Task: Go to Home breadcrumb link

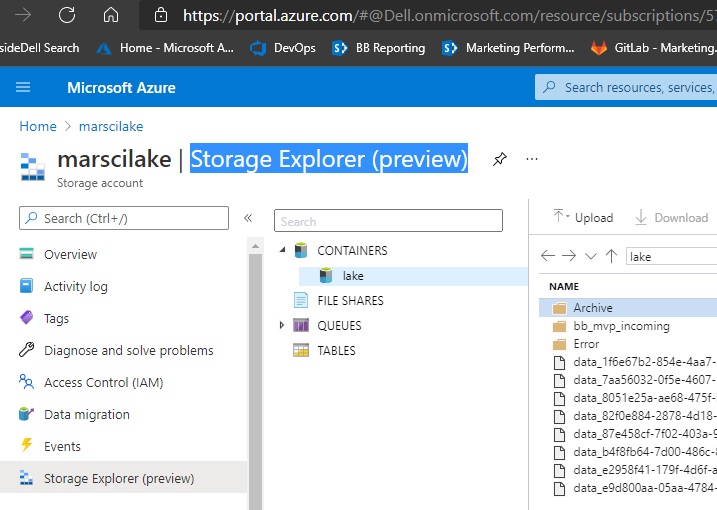Action: 38,126
